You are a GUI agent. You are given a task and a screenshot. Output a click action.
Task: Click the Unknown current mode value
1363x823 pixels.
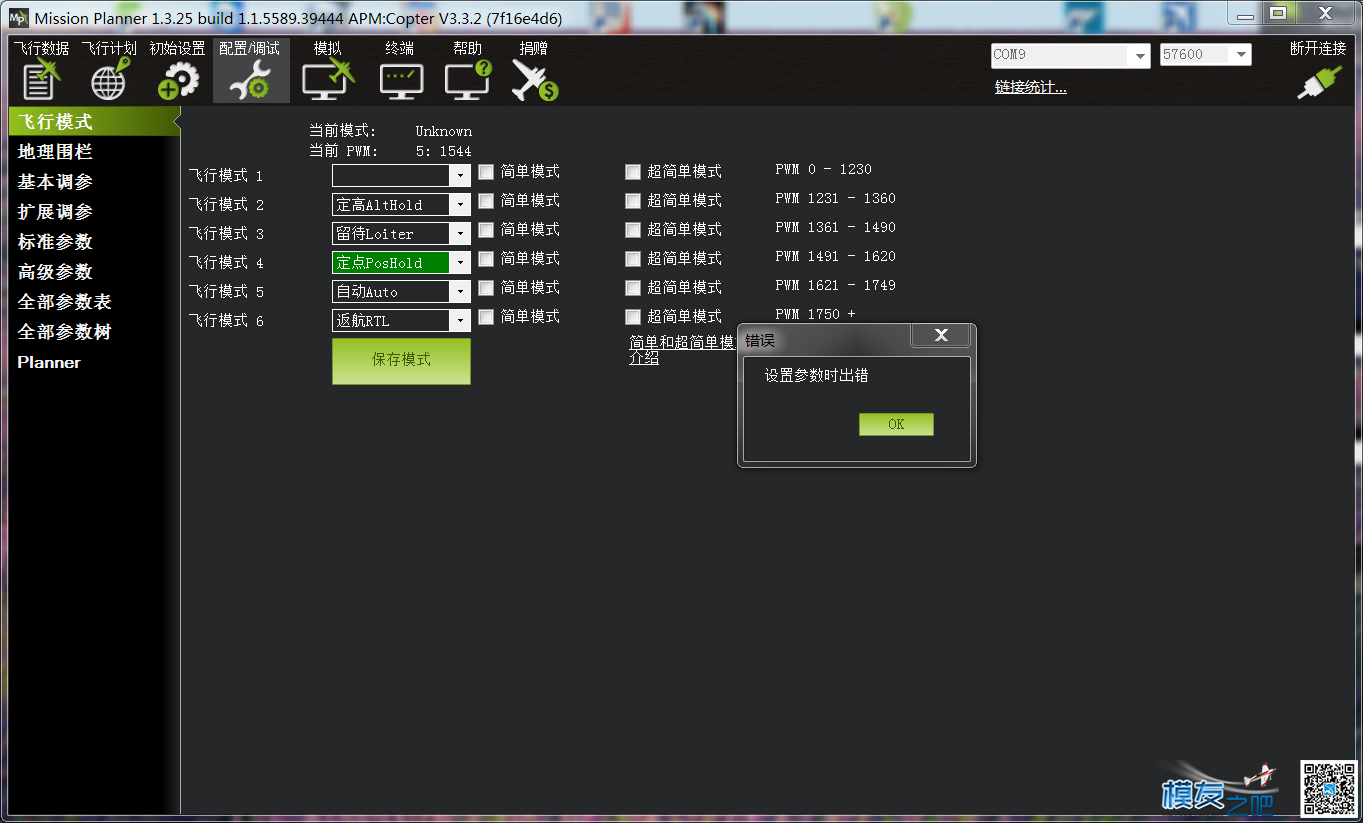pos(444,131)
